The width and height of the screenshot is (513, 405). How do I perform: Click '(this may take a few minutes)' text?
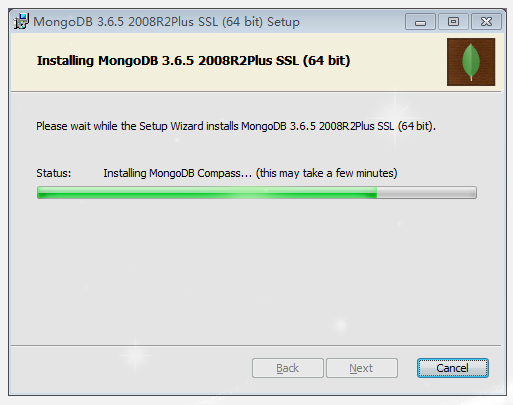click(x=326, y=173)
